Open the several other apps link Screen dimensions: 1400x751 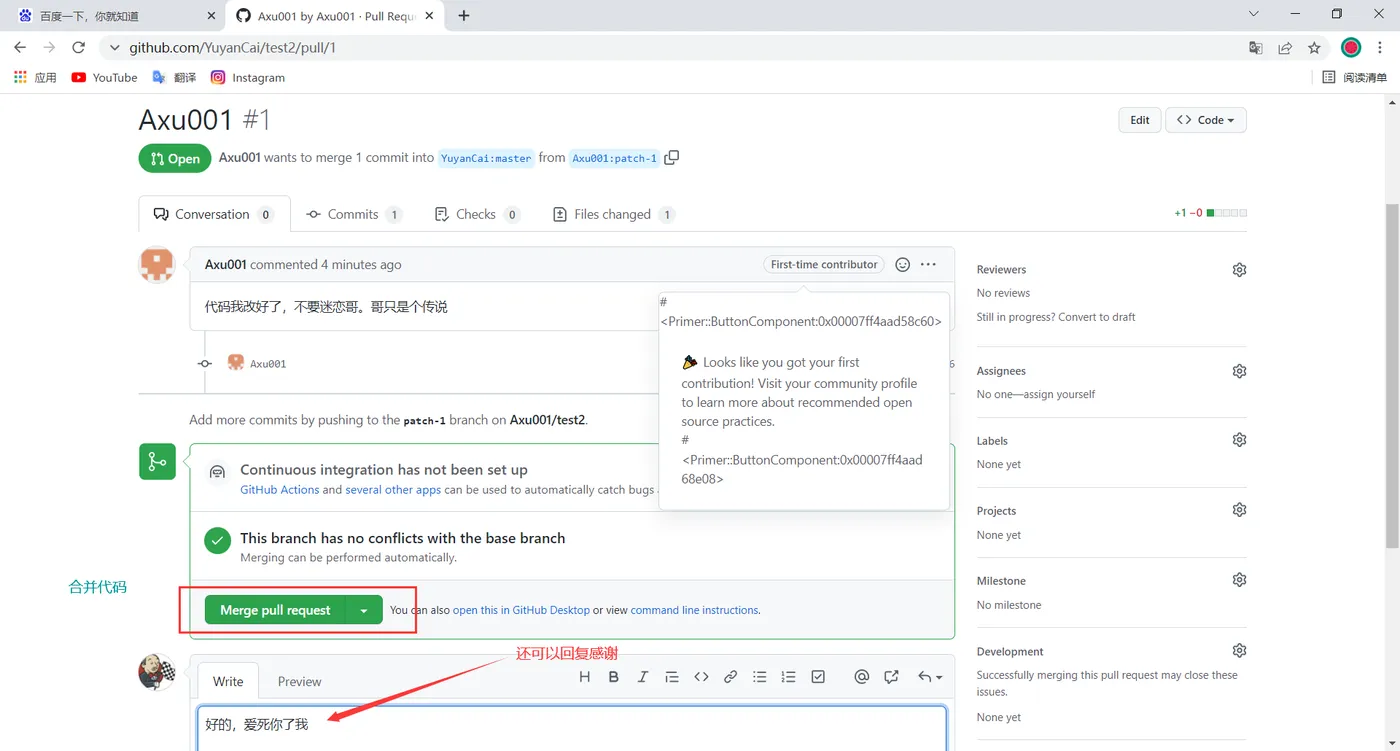393,490
